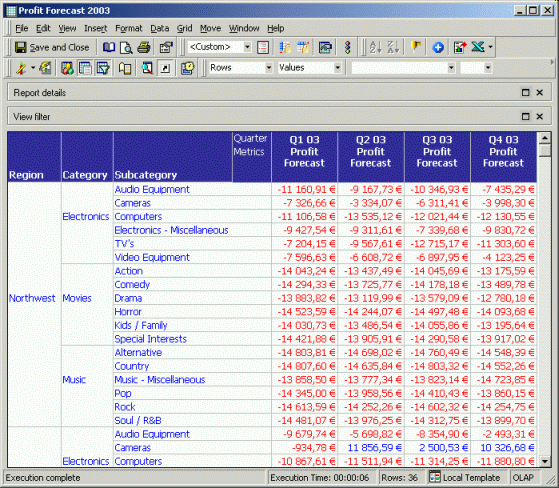
Task: Click the yellow flag icon
Action: [416, 47]
